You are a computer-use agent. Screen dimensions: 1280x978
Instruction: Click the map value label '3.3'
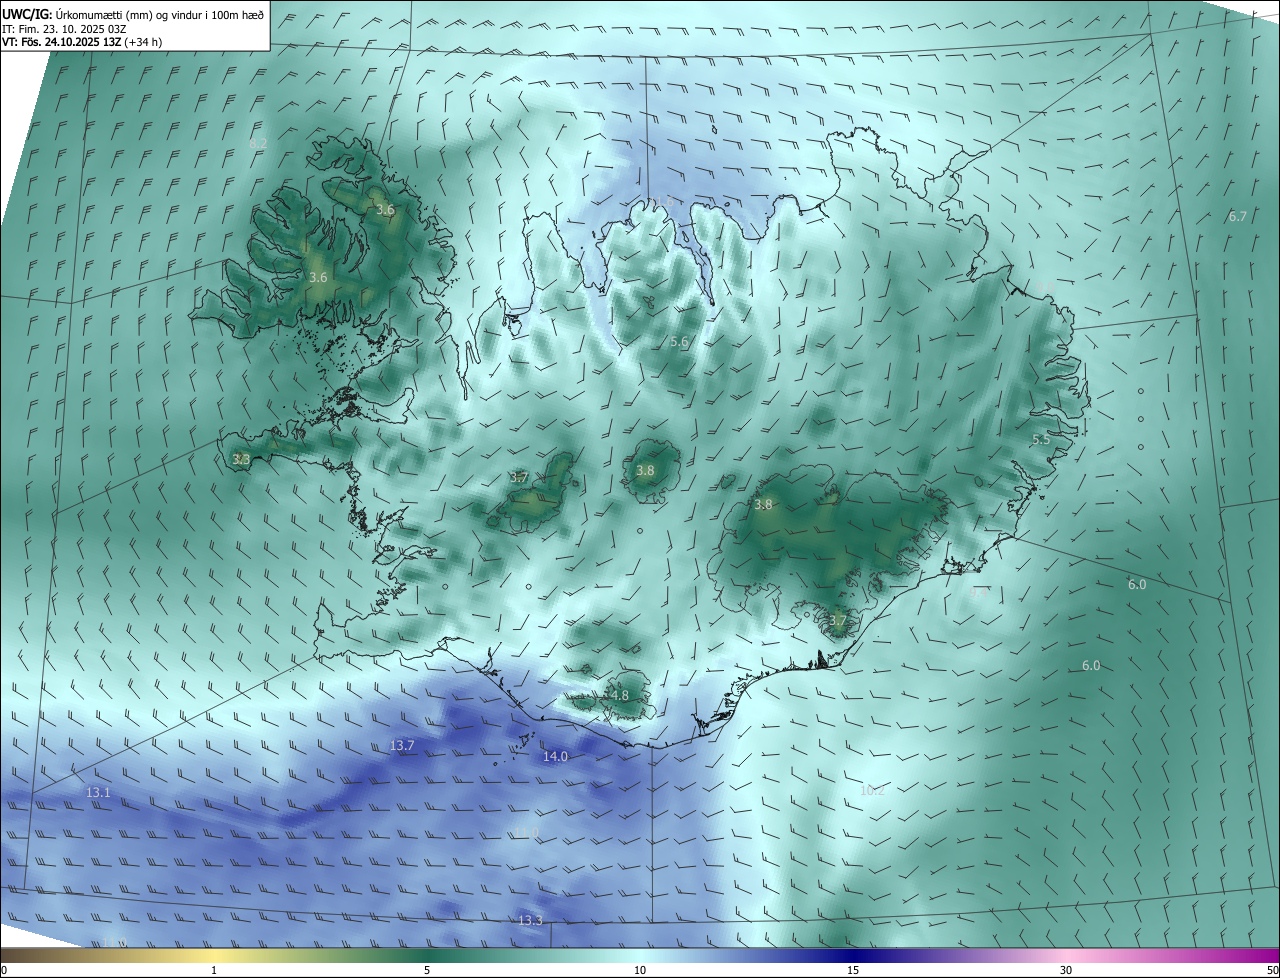(241, 460)
